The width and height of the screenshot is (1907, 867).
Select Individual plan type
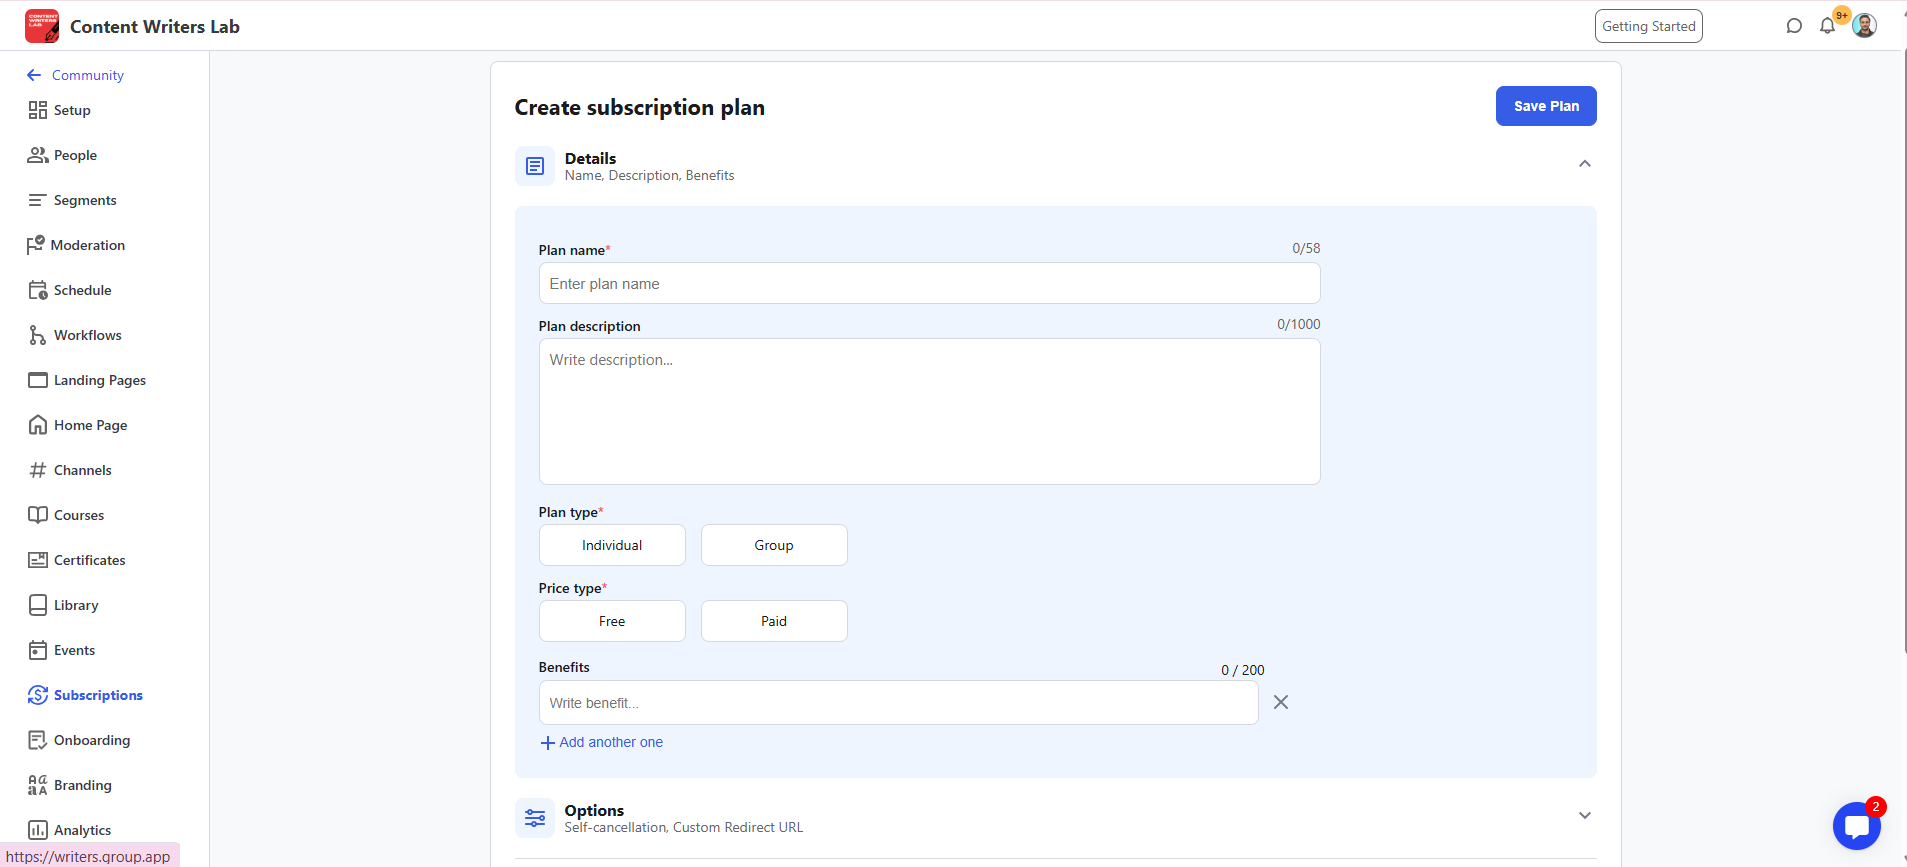[612, 545]
